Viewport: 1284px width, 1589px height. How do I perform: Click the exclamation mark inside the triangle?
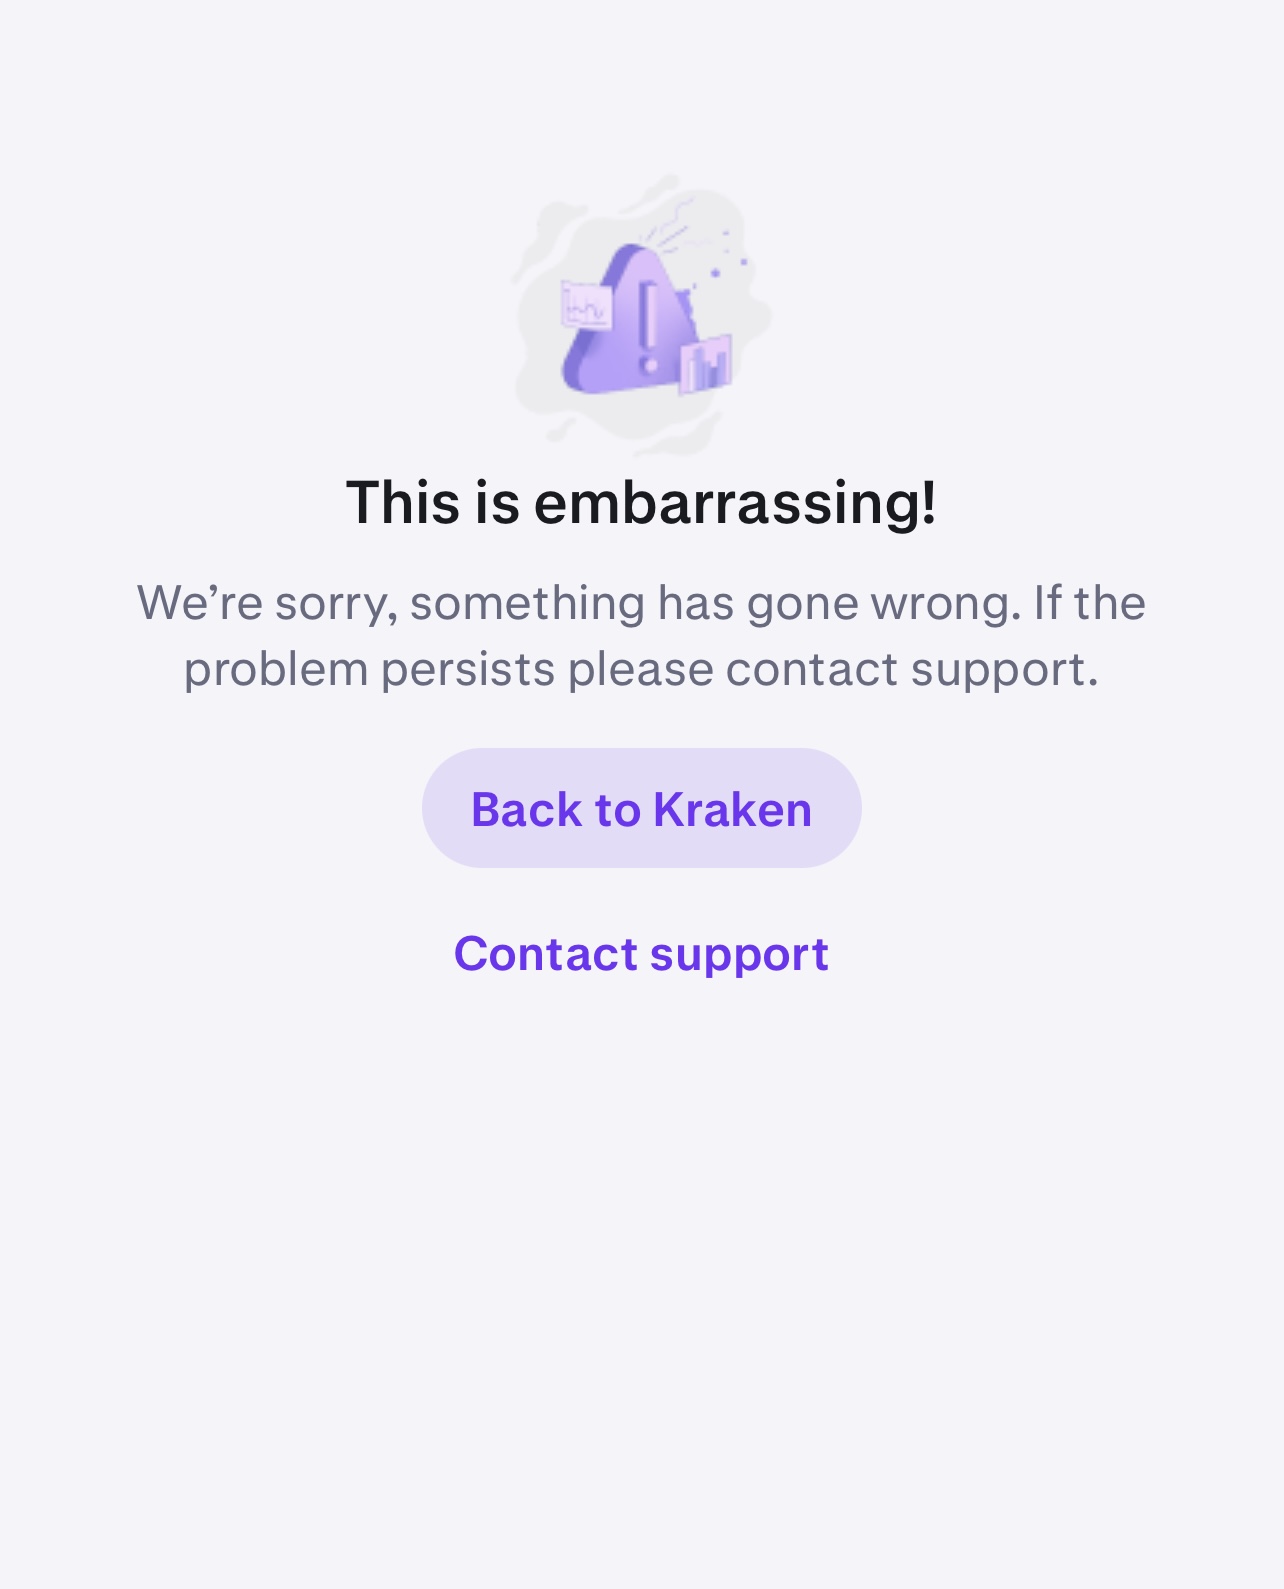(649, 326)
